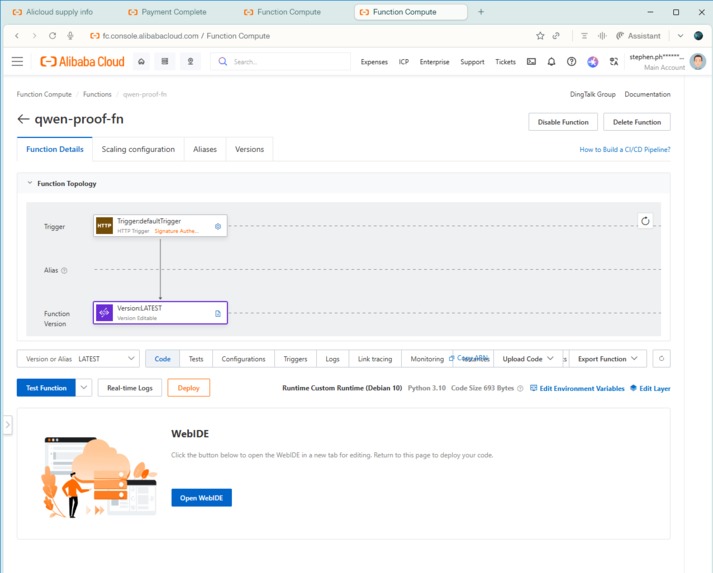
Task: Focus the console search box
Action: click(281, 61)
